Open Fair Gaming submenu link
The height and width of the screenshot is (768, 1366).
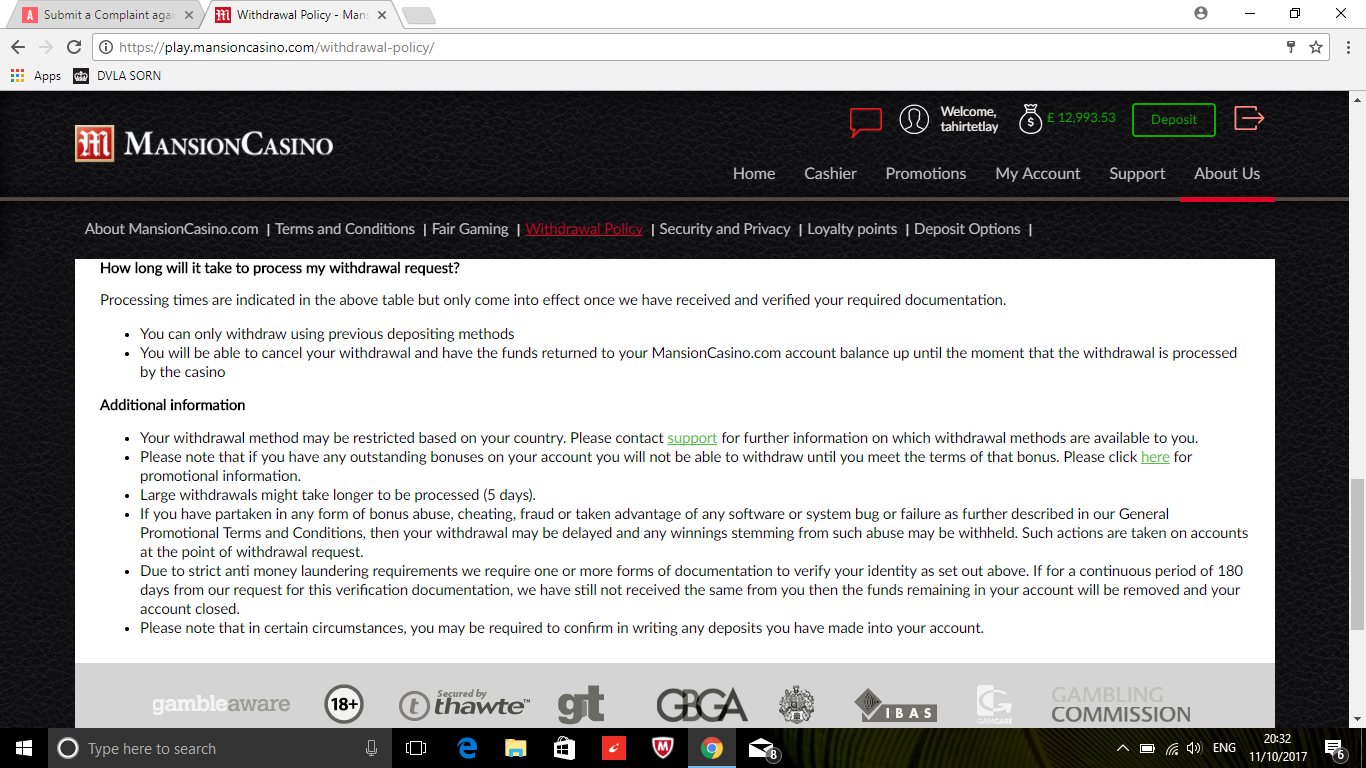[470, 229]
